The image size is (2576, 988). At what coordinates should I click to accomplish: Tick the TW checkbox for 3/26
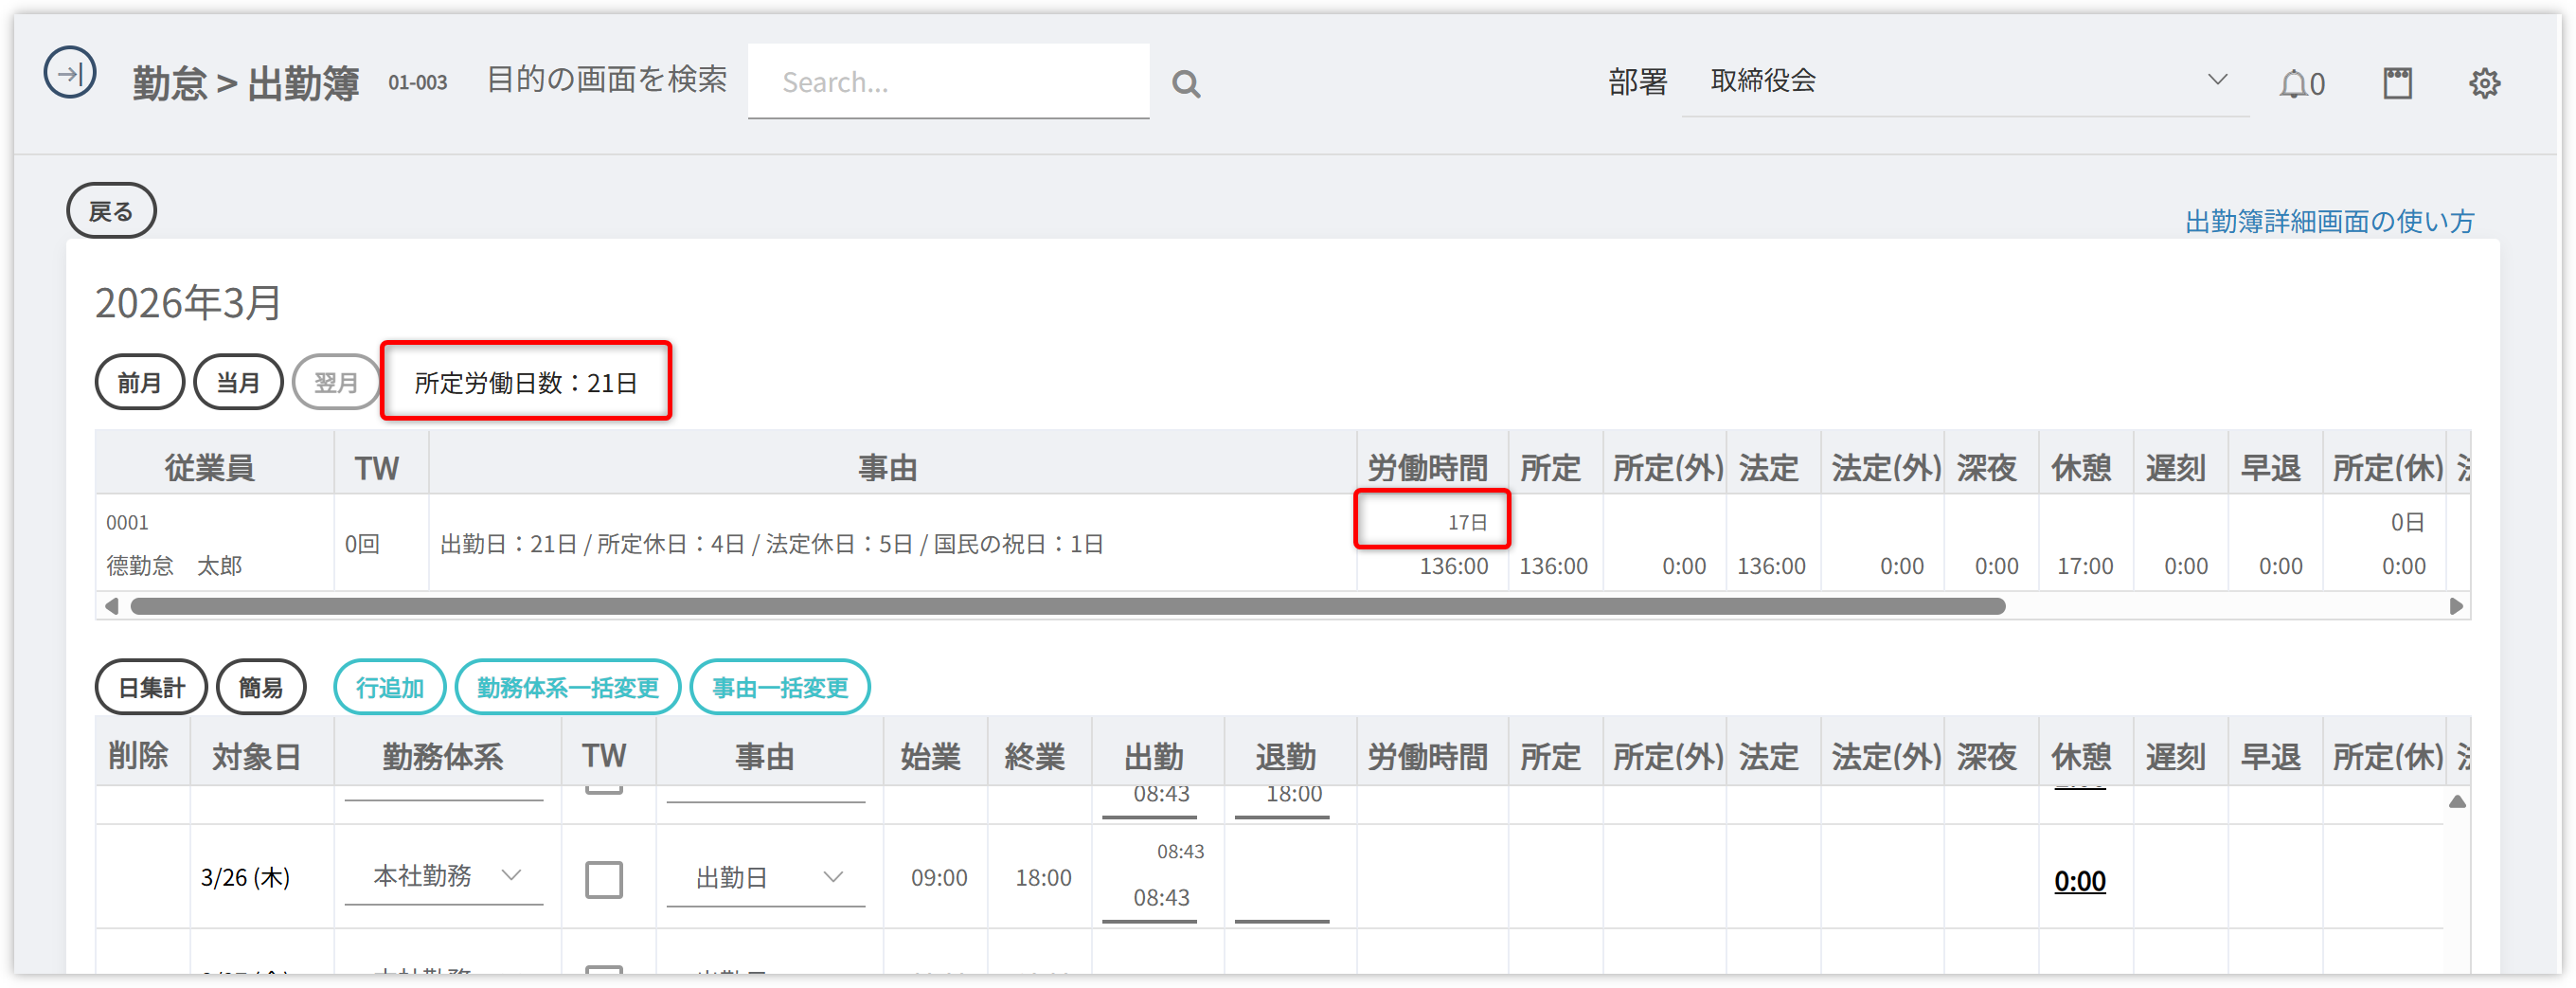pyautogui.click(x=603, y=879)
